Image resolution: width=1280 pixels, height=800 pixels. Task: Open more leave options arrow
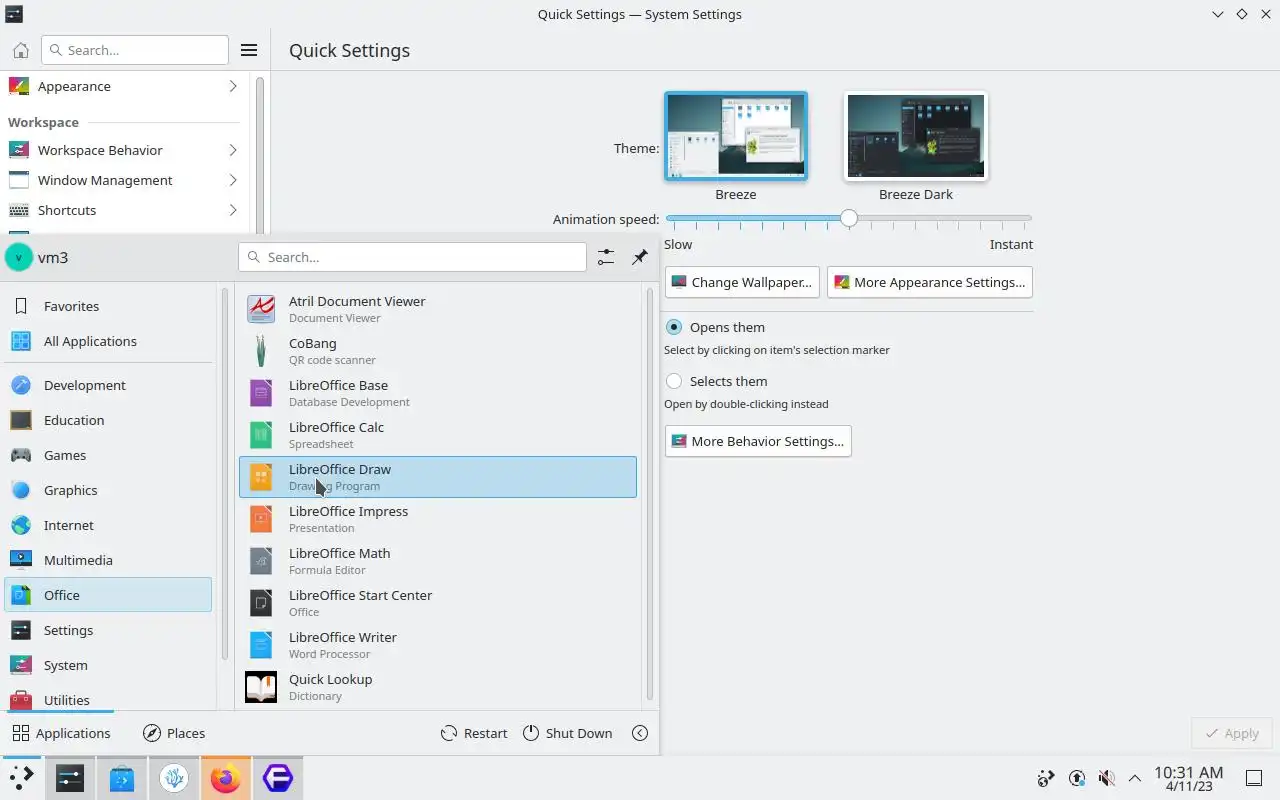click(x=640, y=733)
